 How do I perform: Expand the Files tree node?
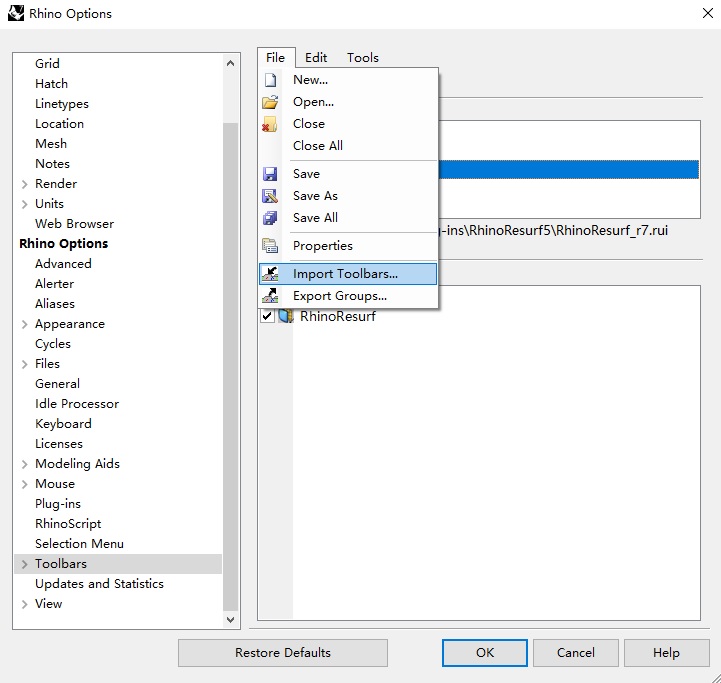[x=24, y=364]
